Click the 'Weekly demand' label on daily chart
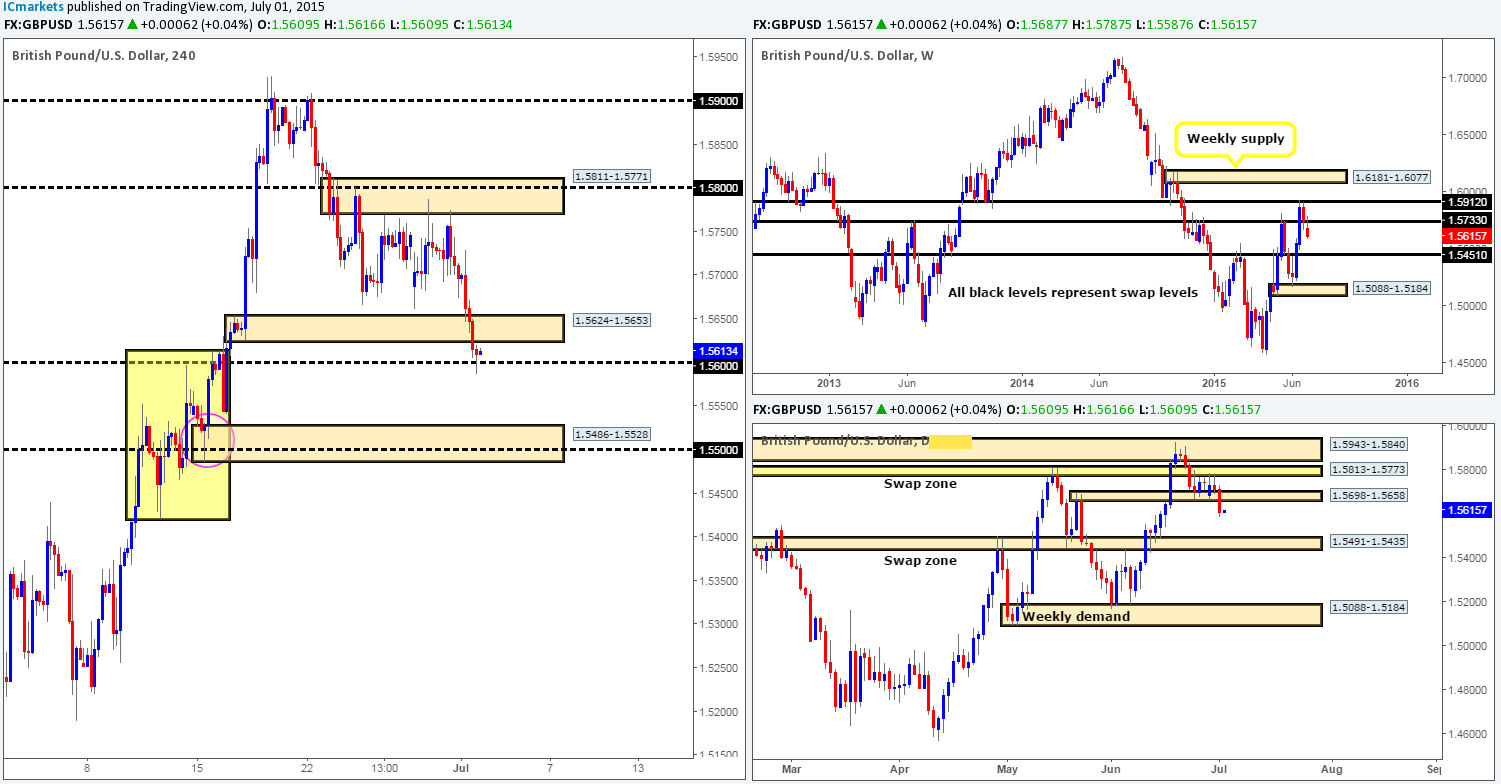 click(1076, 616)
